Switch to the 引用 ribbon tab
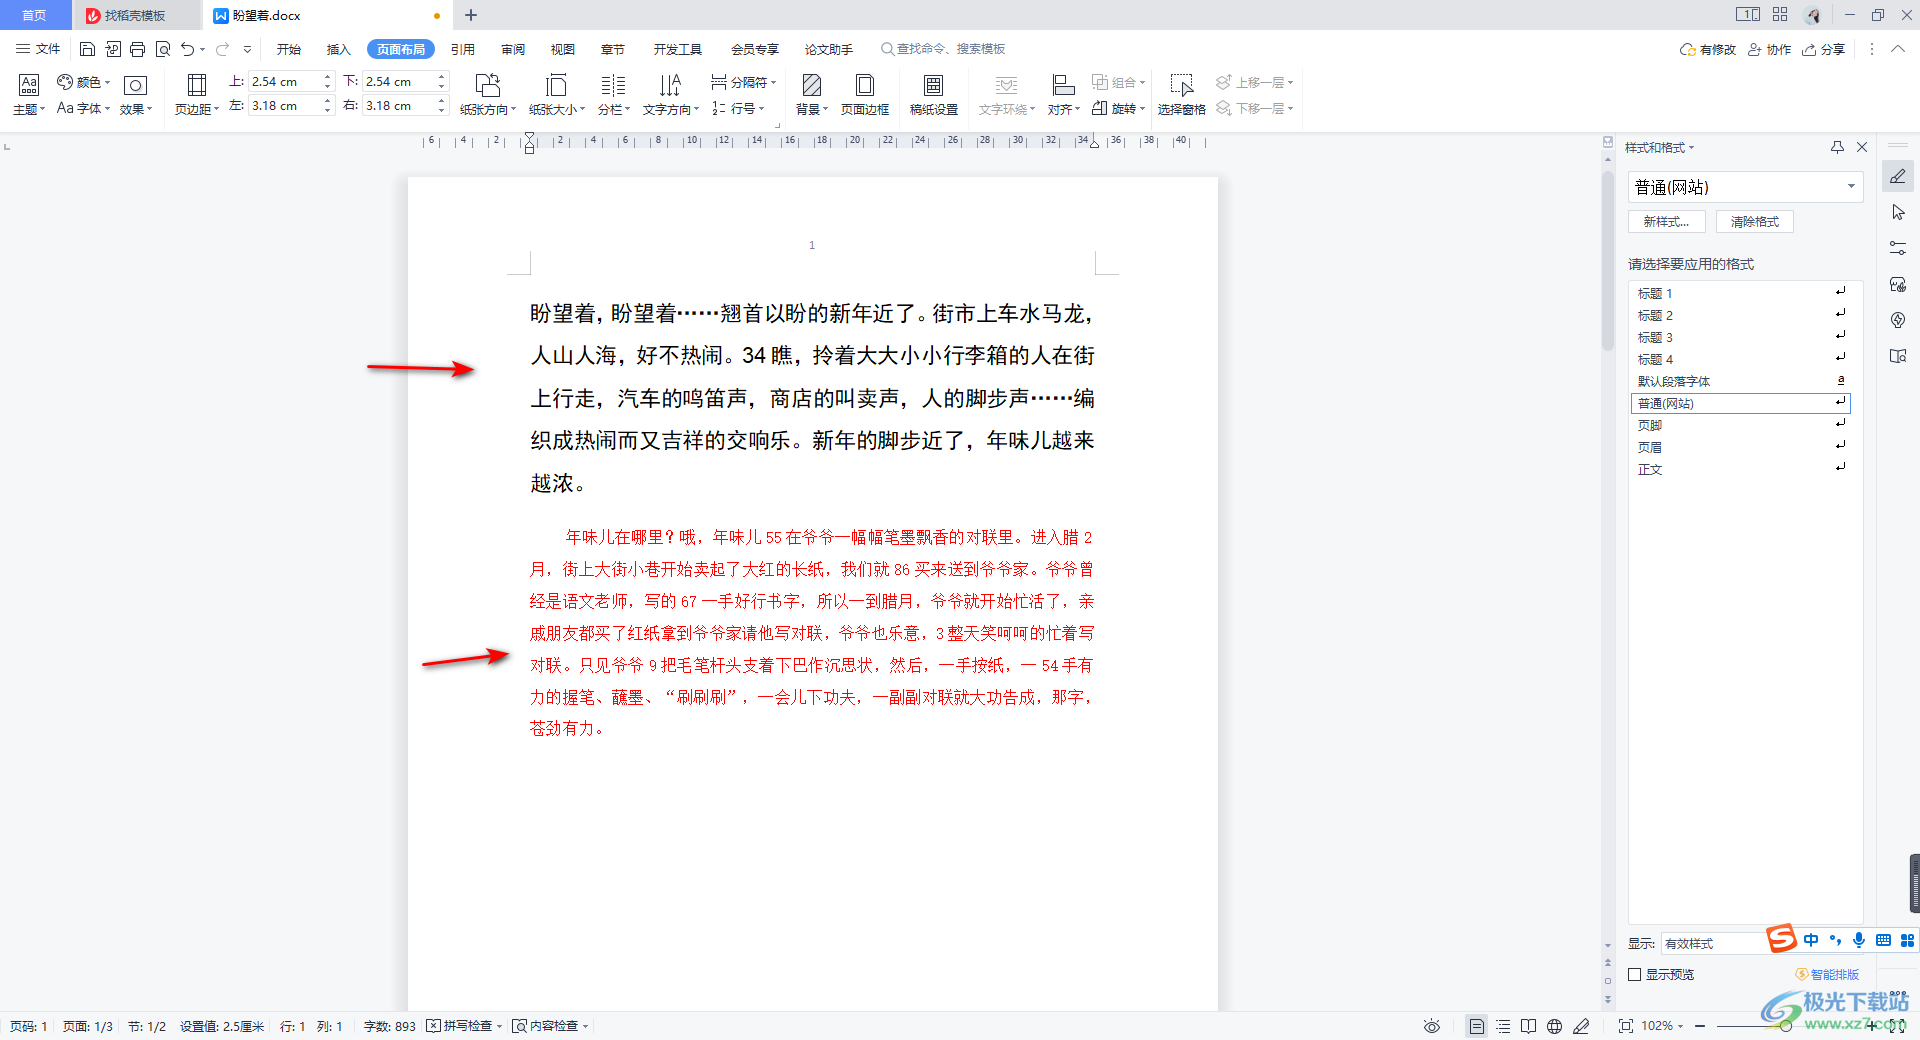The image size is (1920, 1040). (462, 49)
